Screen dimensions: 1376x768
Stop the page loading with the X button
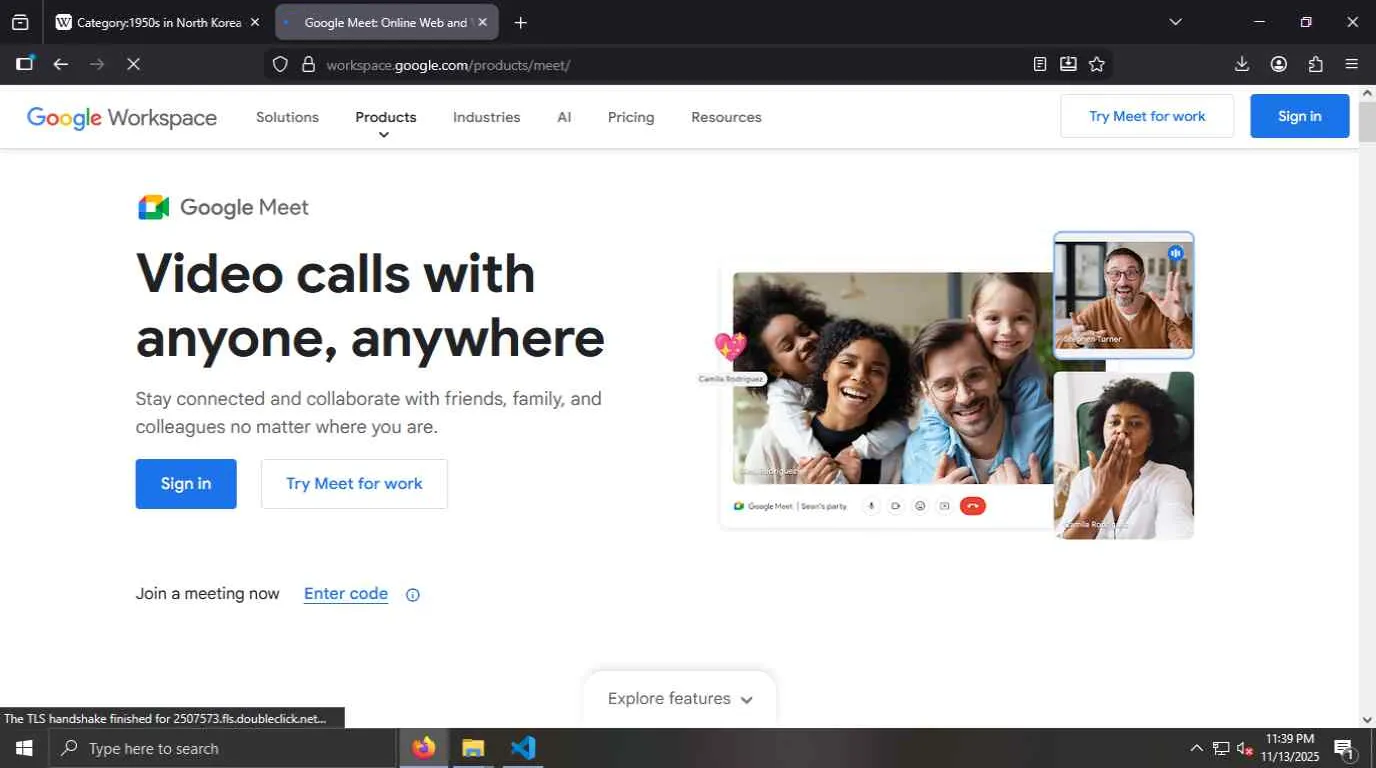tap(133, 64)
